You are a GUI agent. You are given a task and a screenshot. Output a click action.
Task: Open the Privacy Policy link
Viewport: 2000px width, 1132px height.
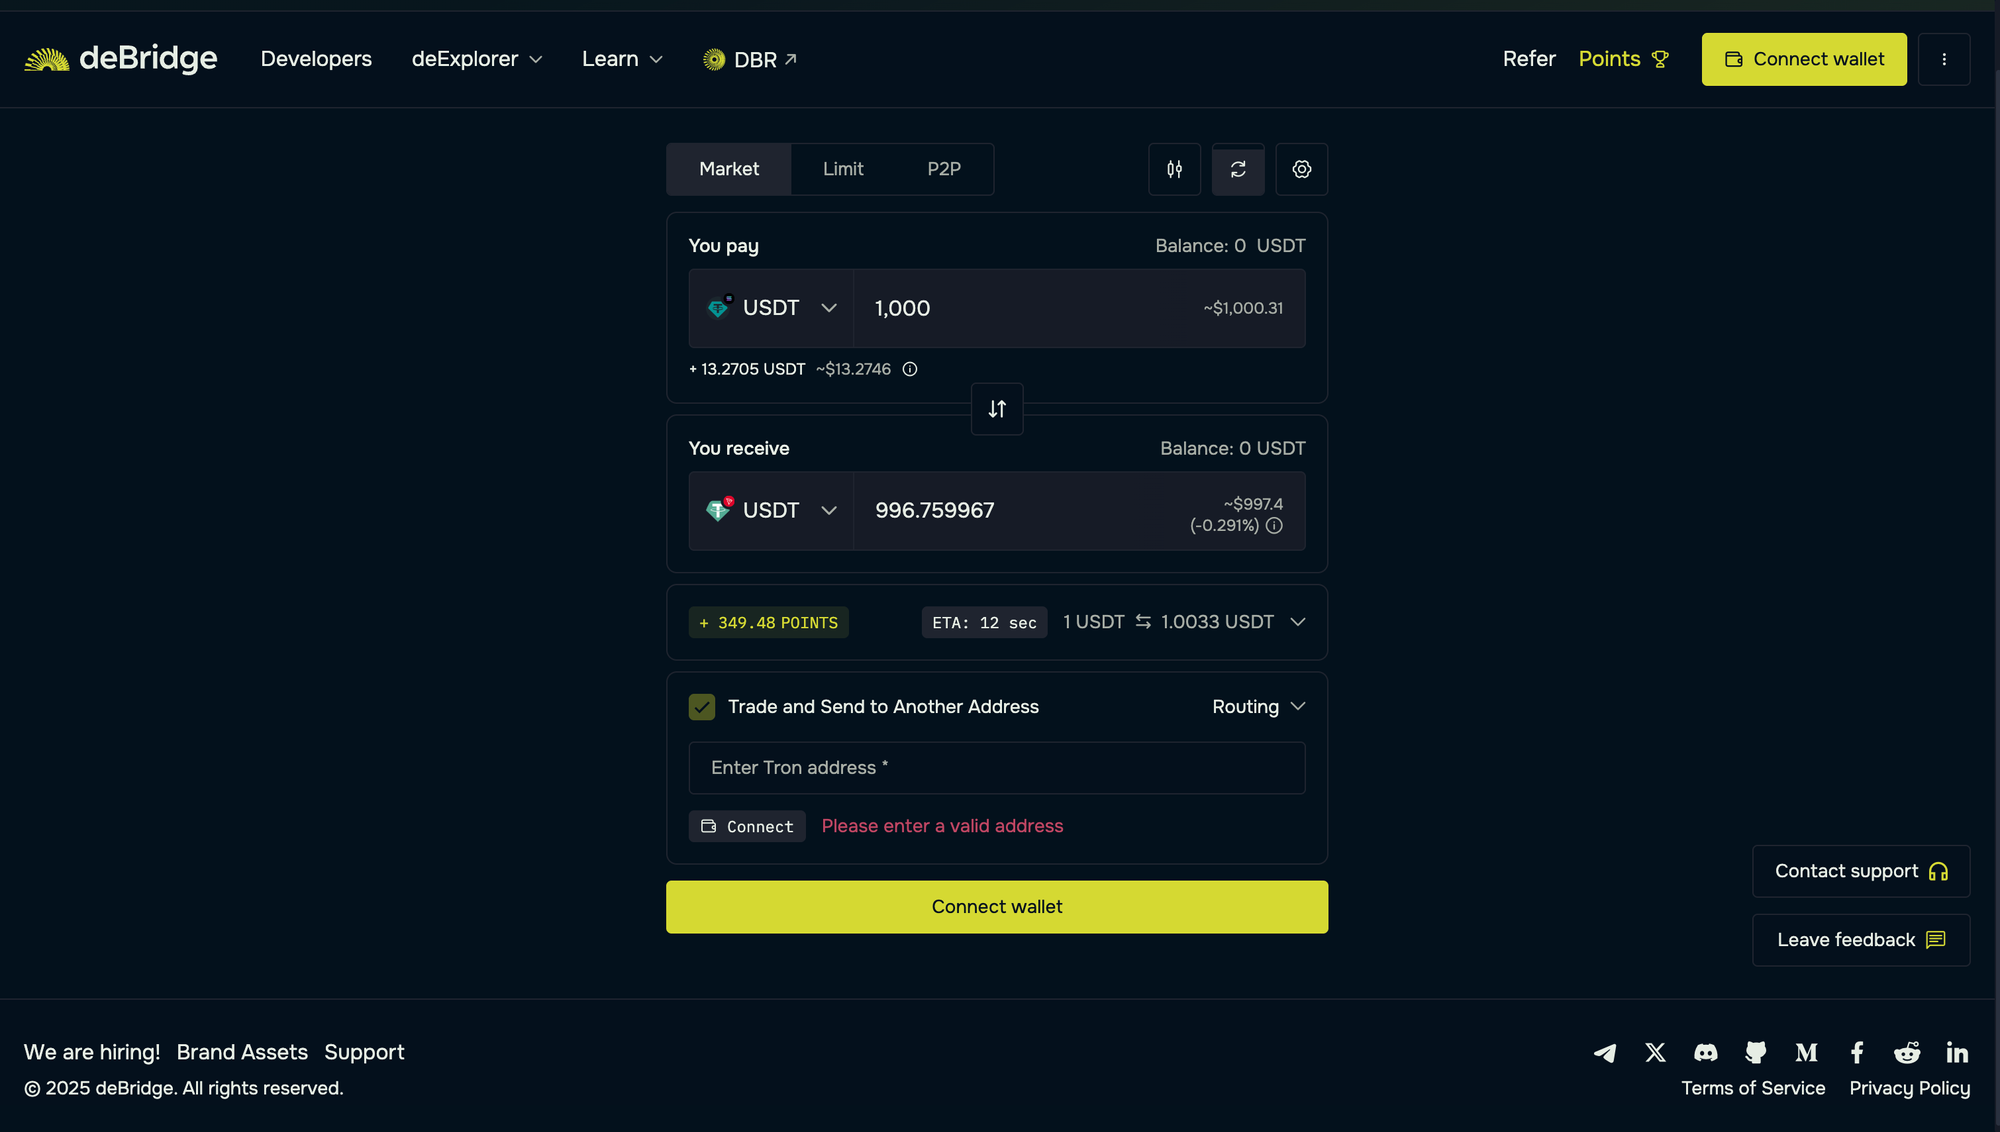[x=1909, y=1088]
